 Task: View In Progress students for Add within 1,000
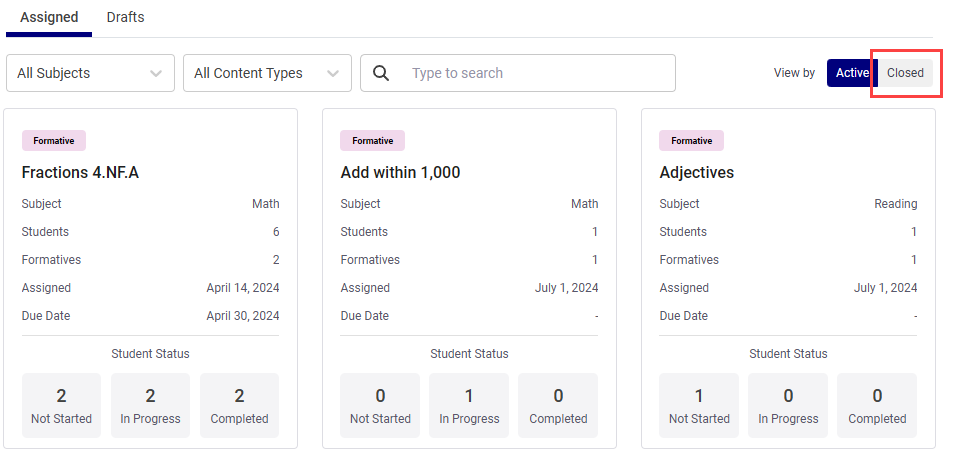pos(469,405)
